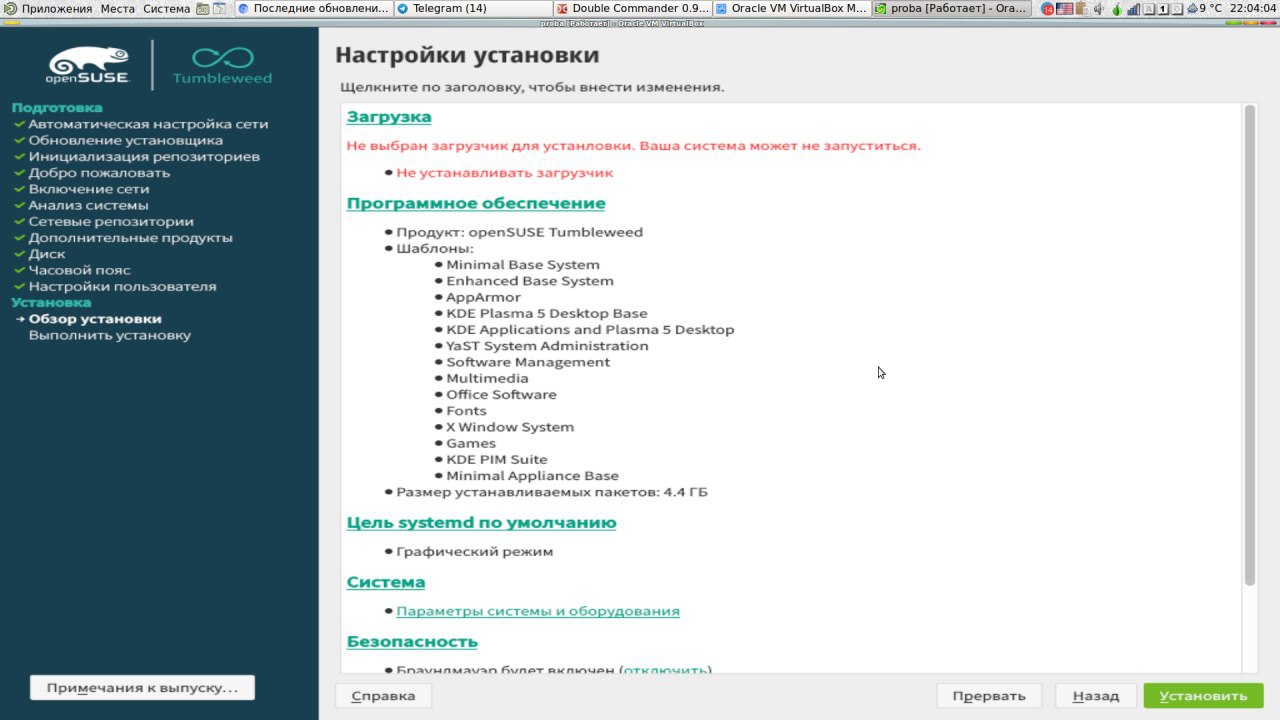Viewport: 1280px width, 720px height.
Task: Open the Места menu
Action: coord(117,8)
